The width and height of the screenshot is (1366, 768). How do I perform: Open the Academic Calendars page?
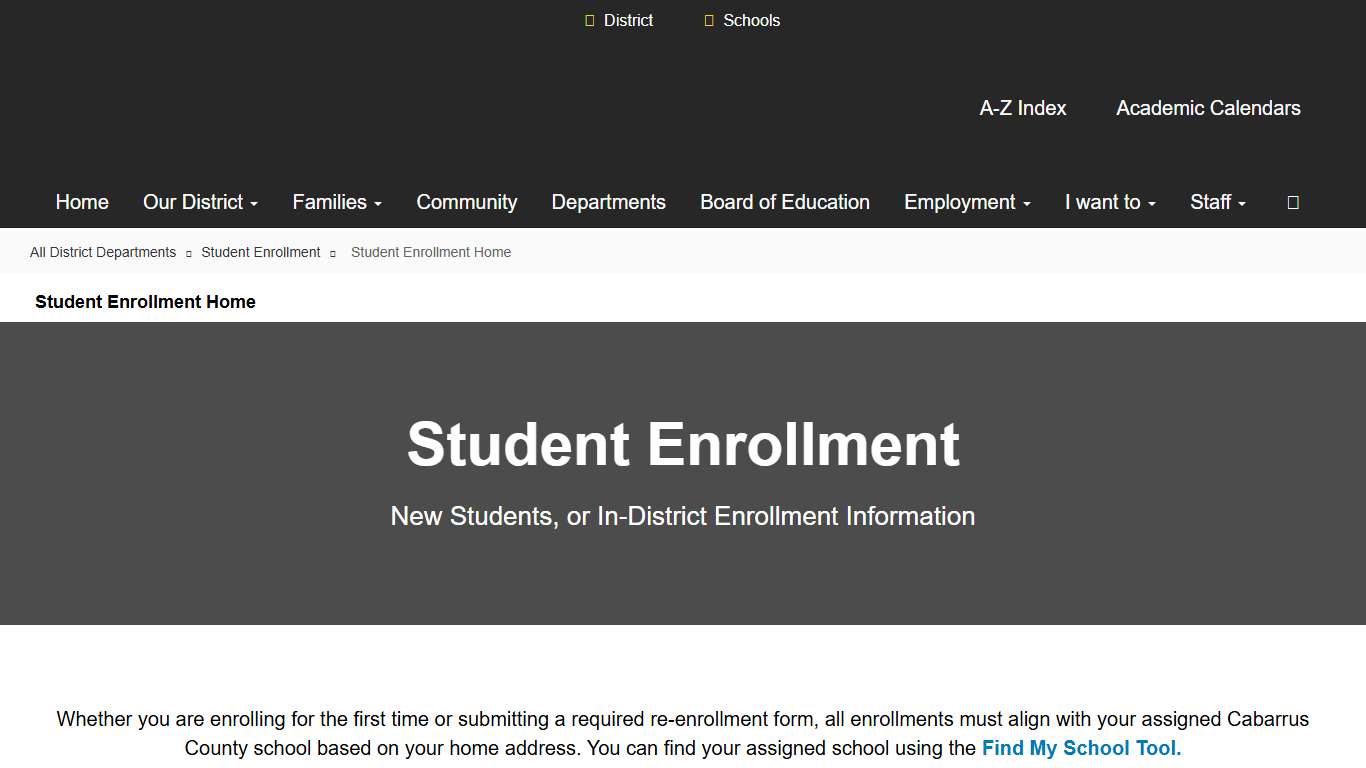[x=1207, y=108]
